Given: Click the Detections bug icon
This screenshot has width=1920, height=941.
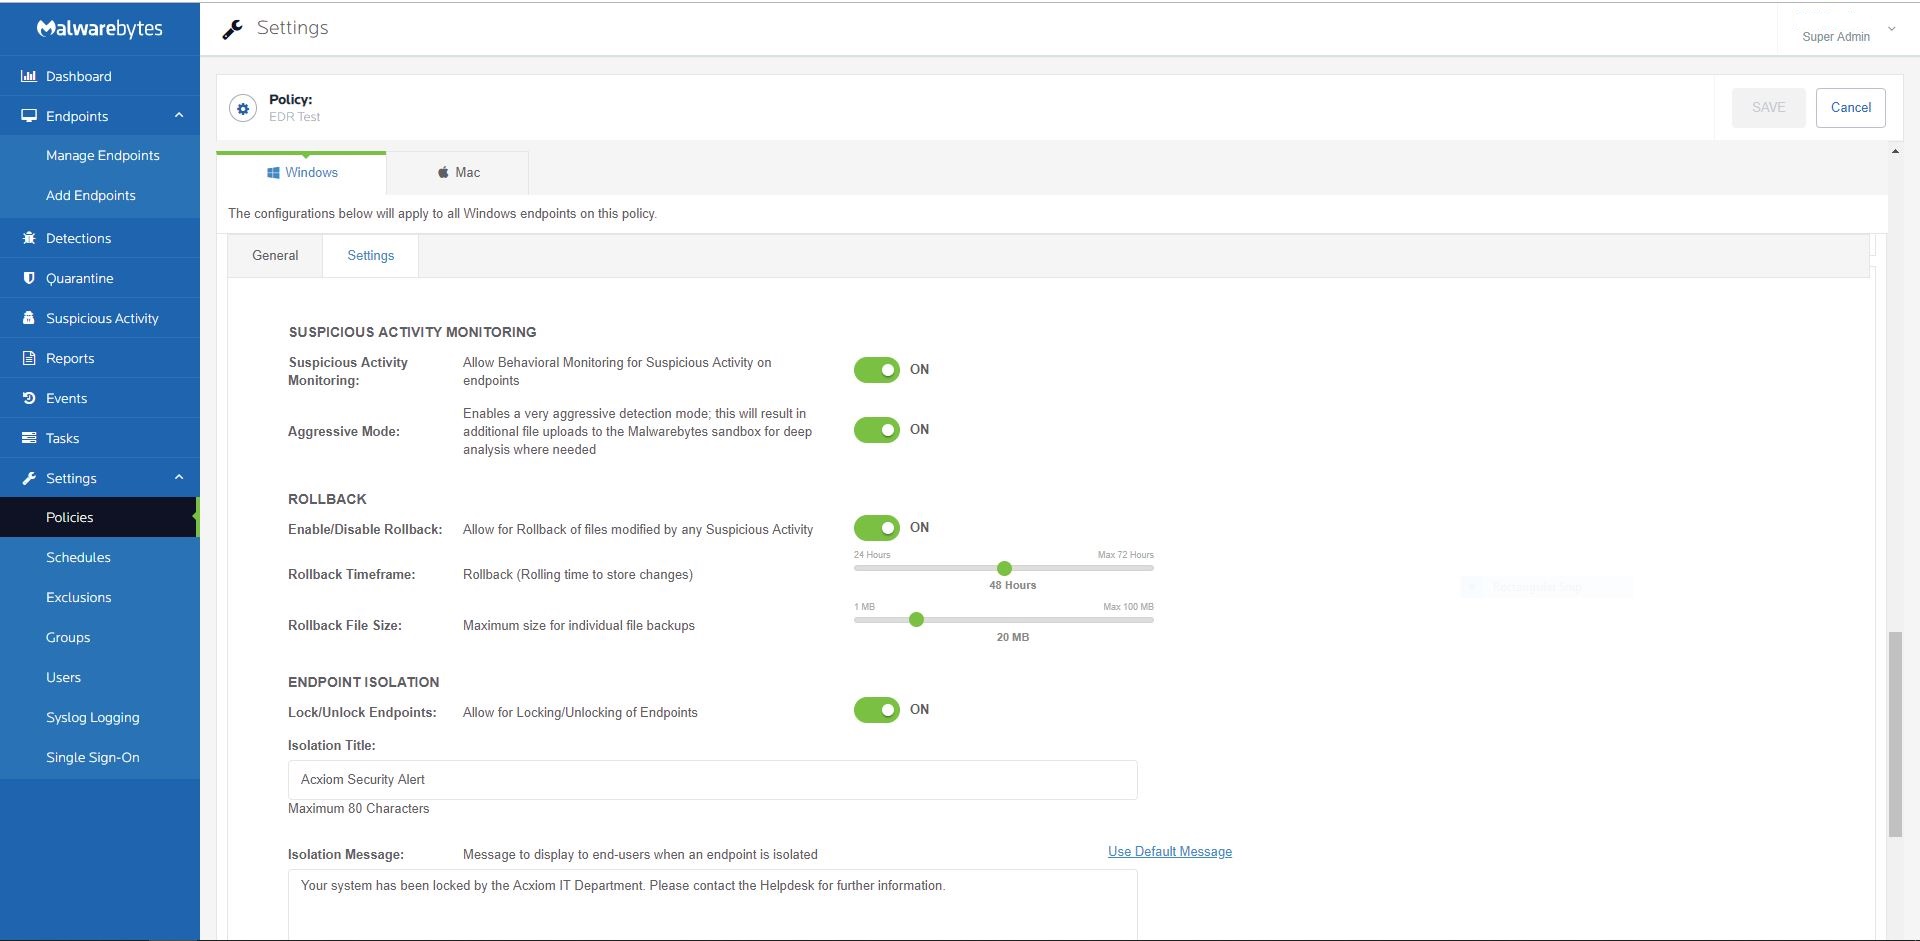Looking at the screenshot, I should click(28, 238).
